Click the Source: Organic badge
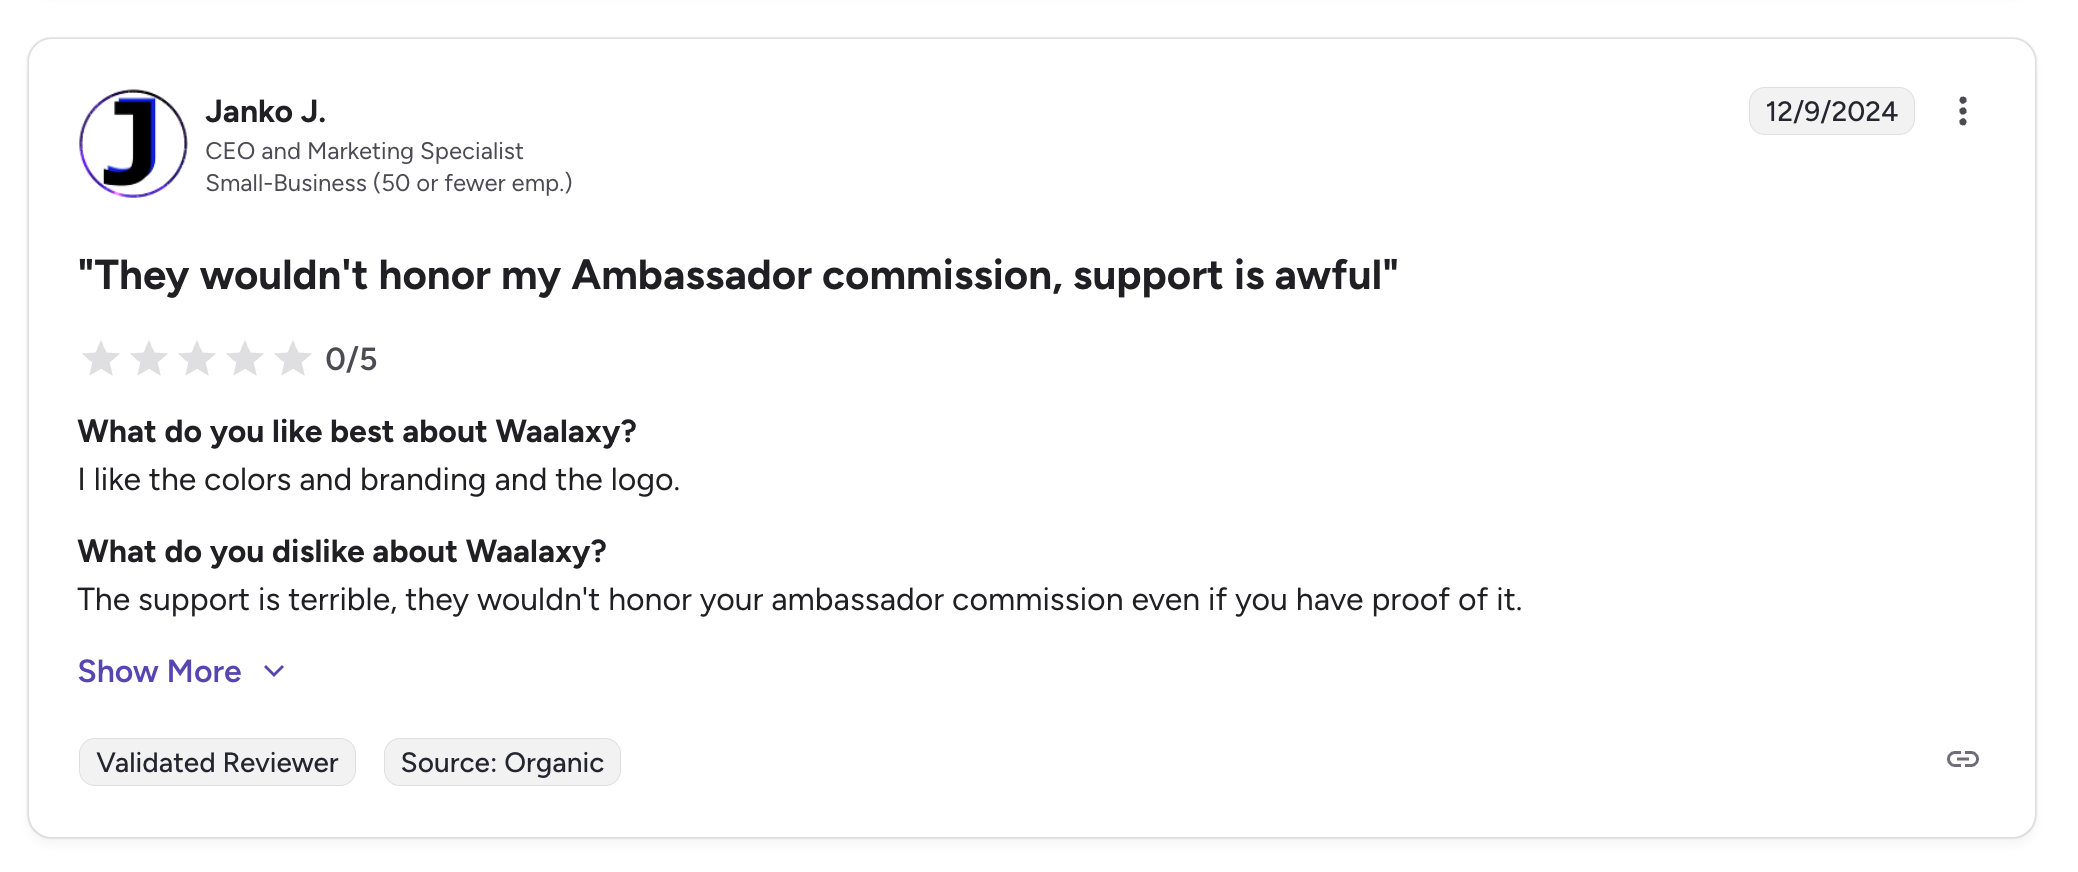2078x872 pixels. click(502, 763)
